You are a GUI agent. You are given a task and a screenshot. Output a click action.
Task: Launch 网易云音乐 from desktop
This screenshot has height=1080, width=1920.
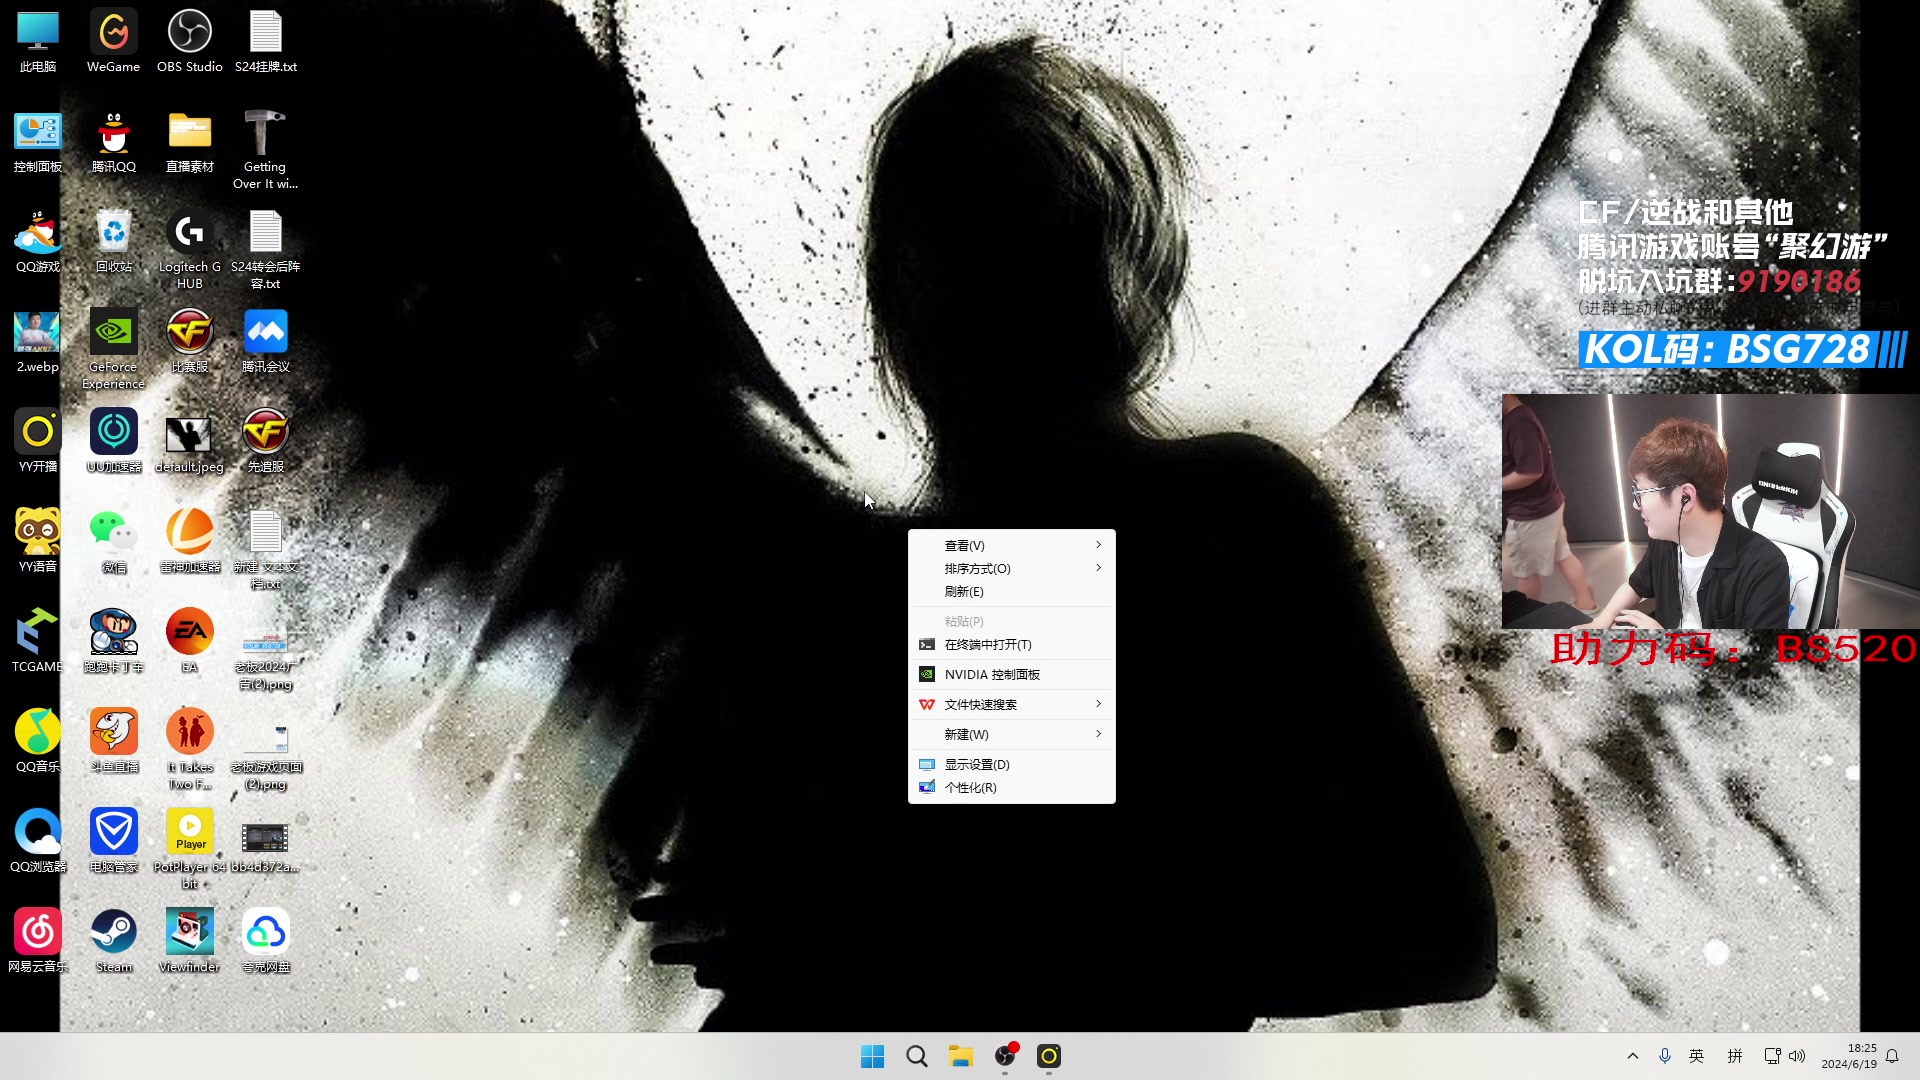[x=38, y=942]
